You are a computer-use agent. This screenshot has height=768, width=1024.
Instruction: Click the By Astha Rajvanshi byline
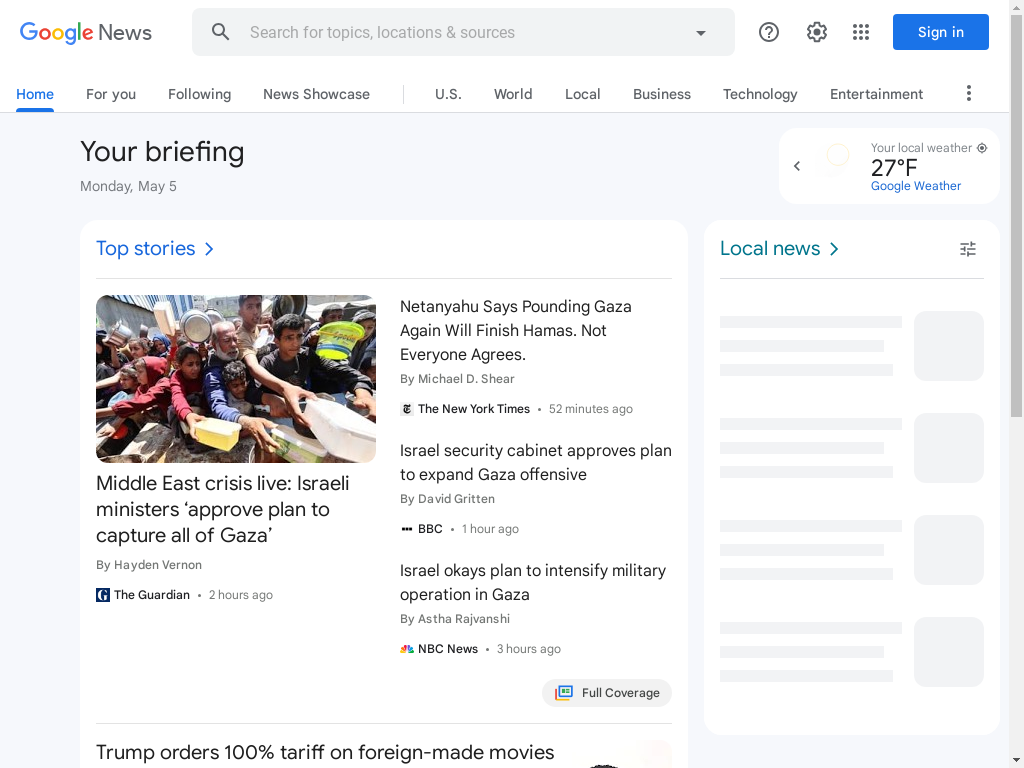point(455,619)
